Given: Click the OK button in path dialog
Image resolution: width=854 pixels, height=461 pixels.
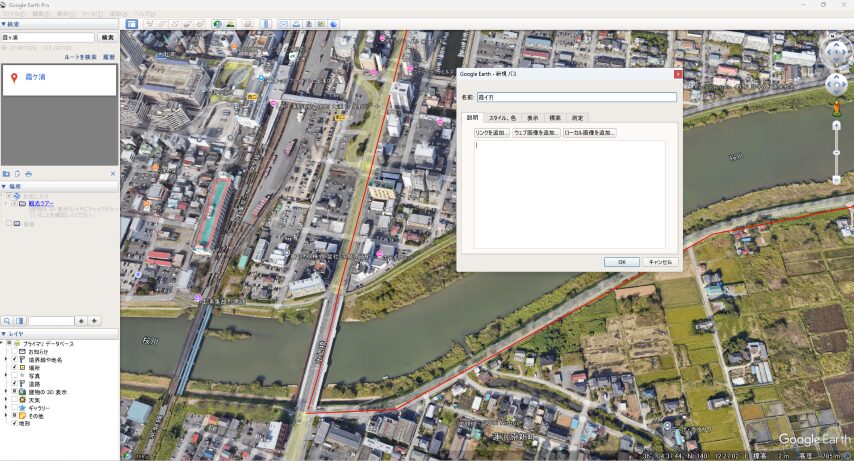Looking at the screenshot, I should click(x=621, y=262).
